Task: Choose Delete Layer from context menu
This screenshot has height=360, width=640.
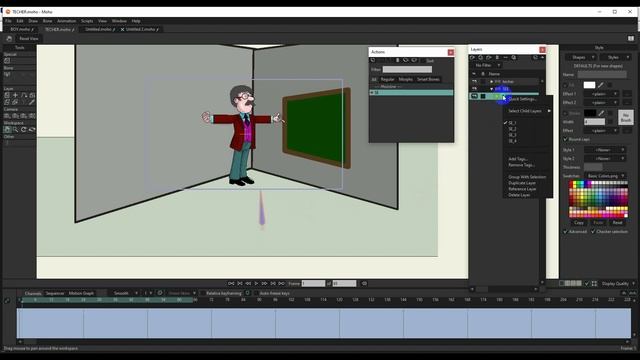Action: [519, 195]
